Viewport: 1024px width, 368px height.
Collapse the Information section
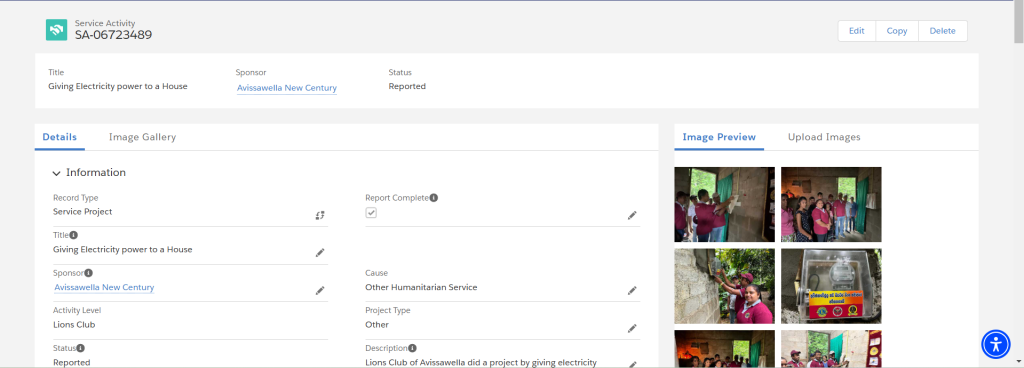(x=57, y=173)
